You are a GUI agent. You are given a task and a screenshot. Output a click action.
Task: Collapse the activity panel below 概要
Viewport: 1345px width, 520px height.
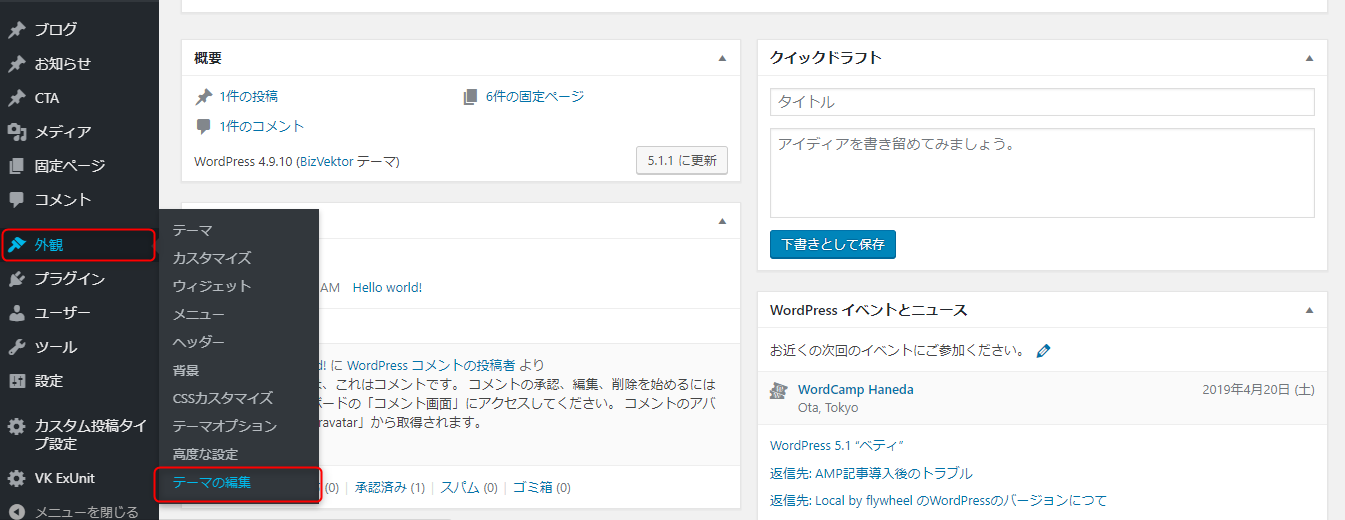pyautogui.click(x=722, y=221)
